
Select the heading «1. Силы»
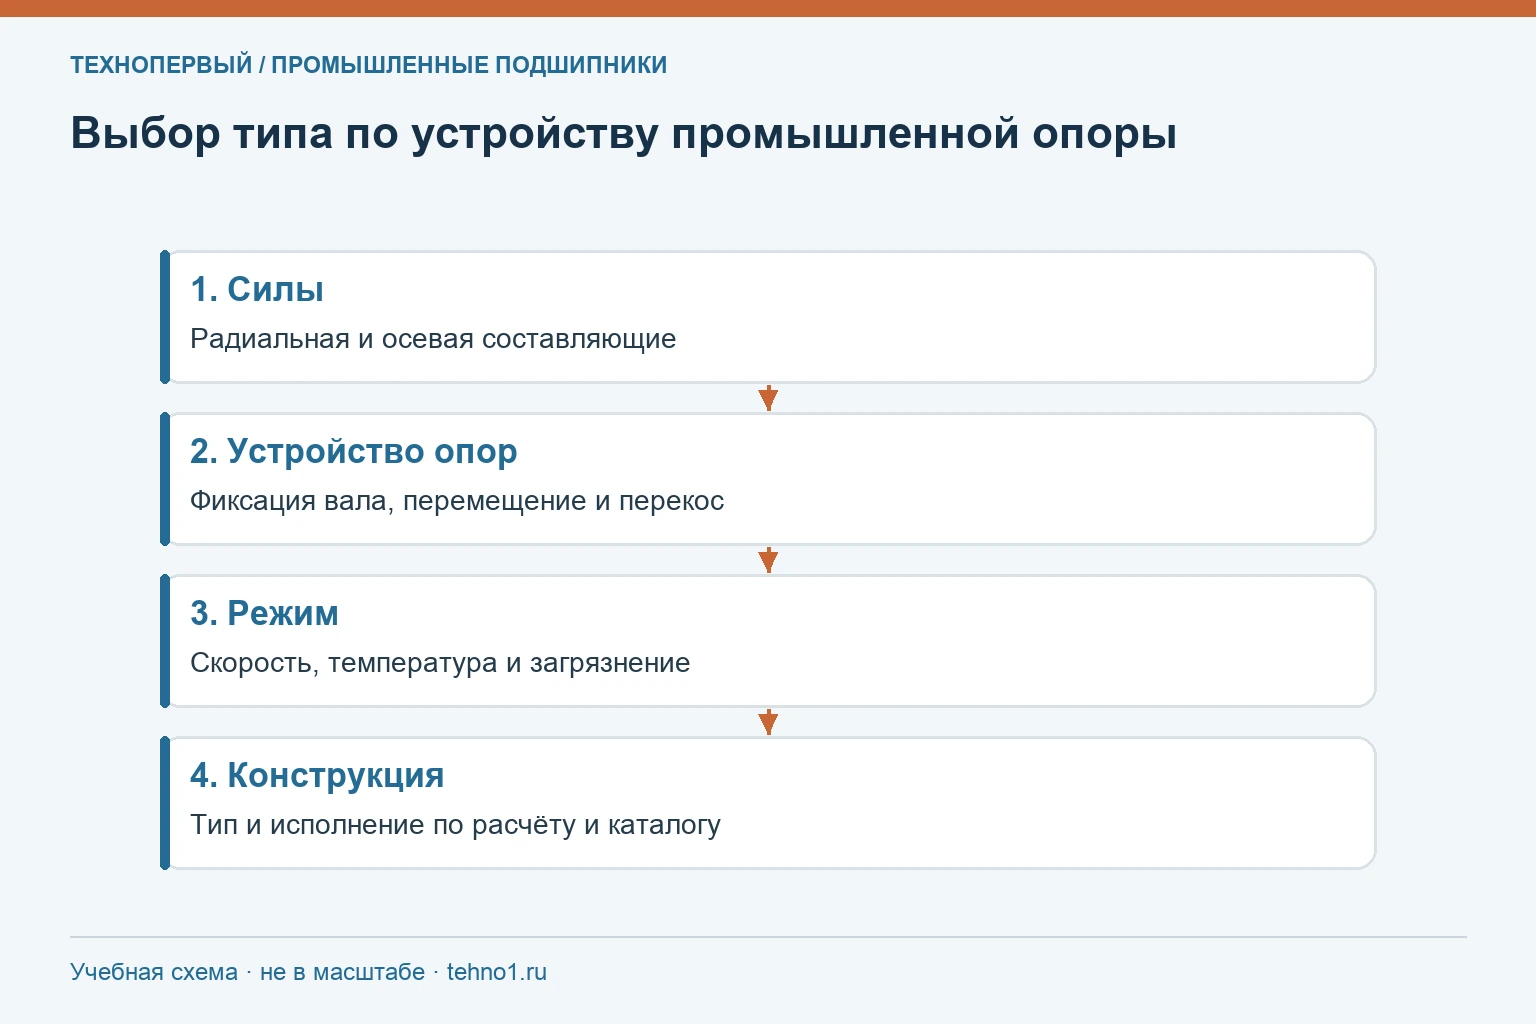point(257,289)
